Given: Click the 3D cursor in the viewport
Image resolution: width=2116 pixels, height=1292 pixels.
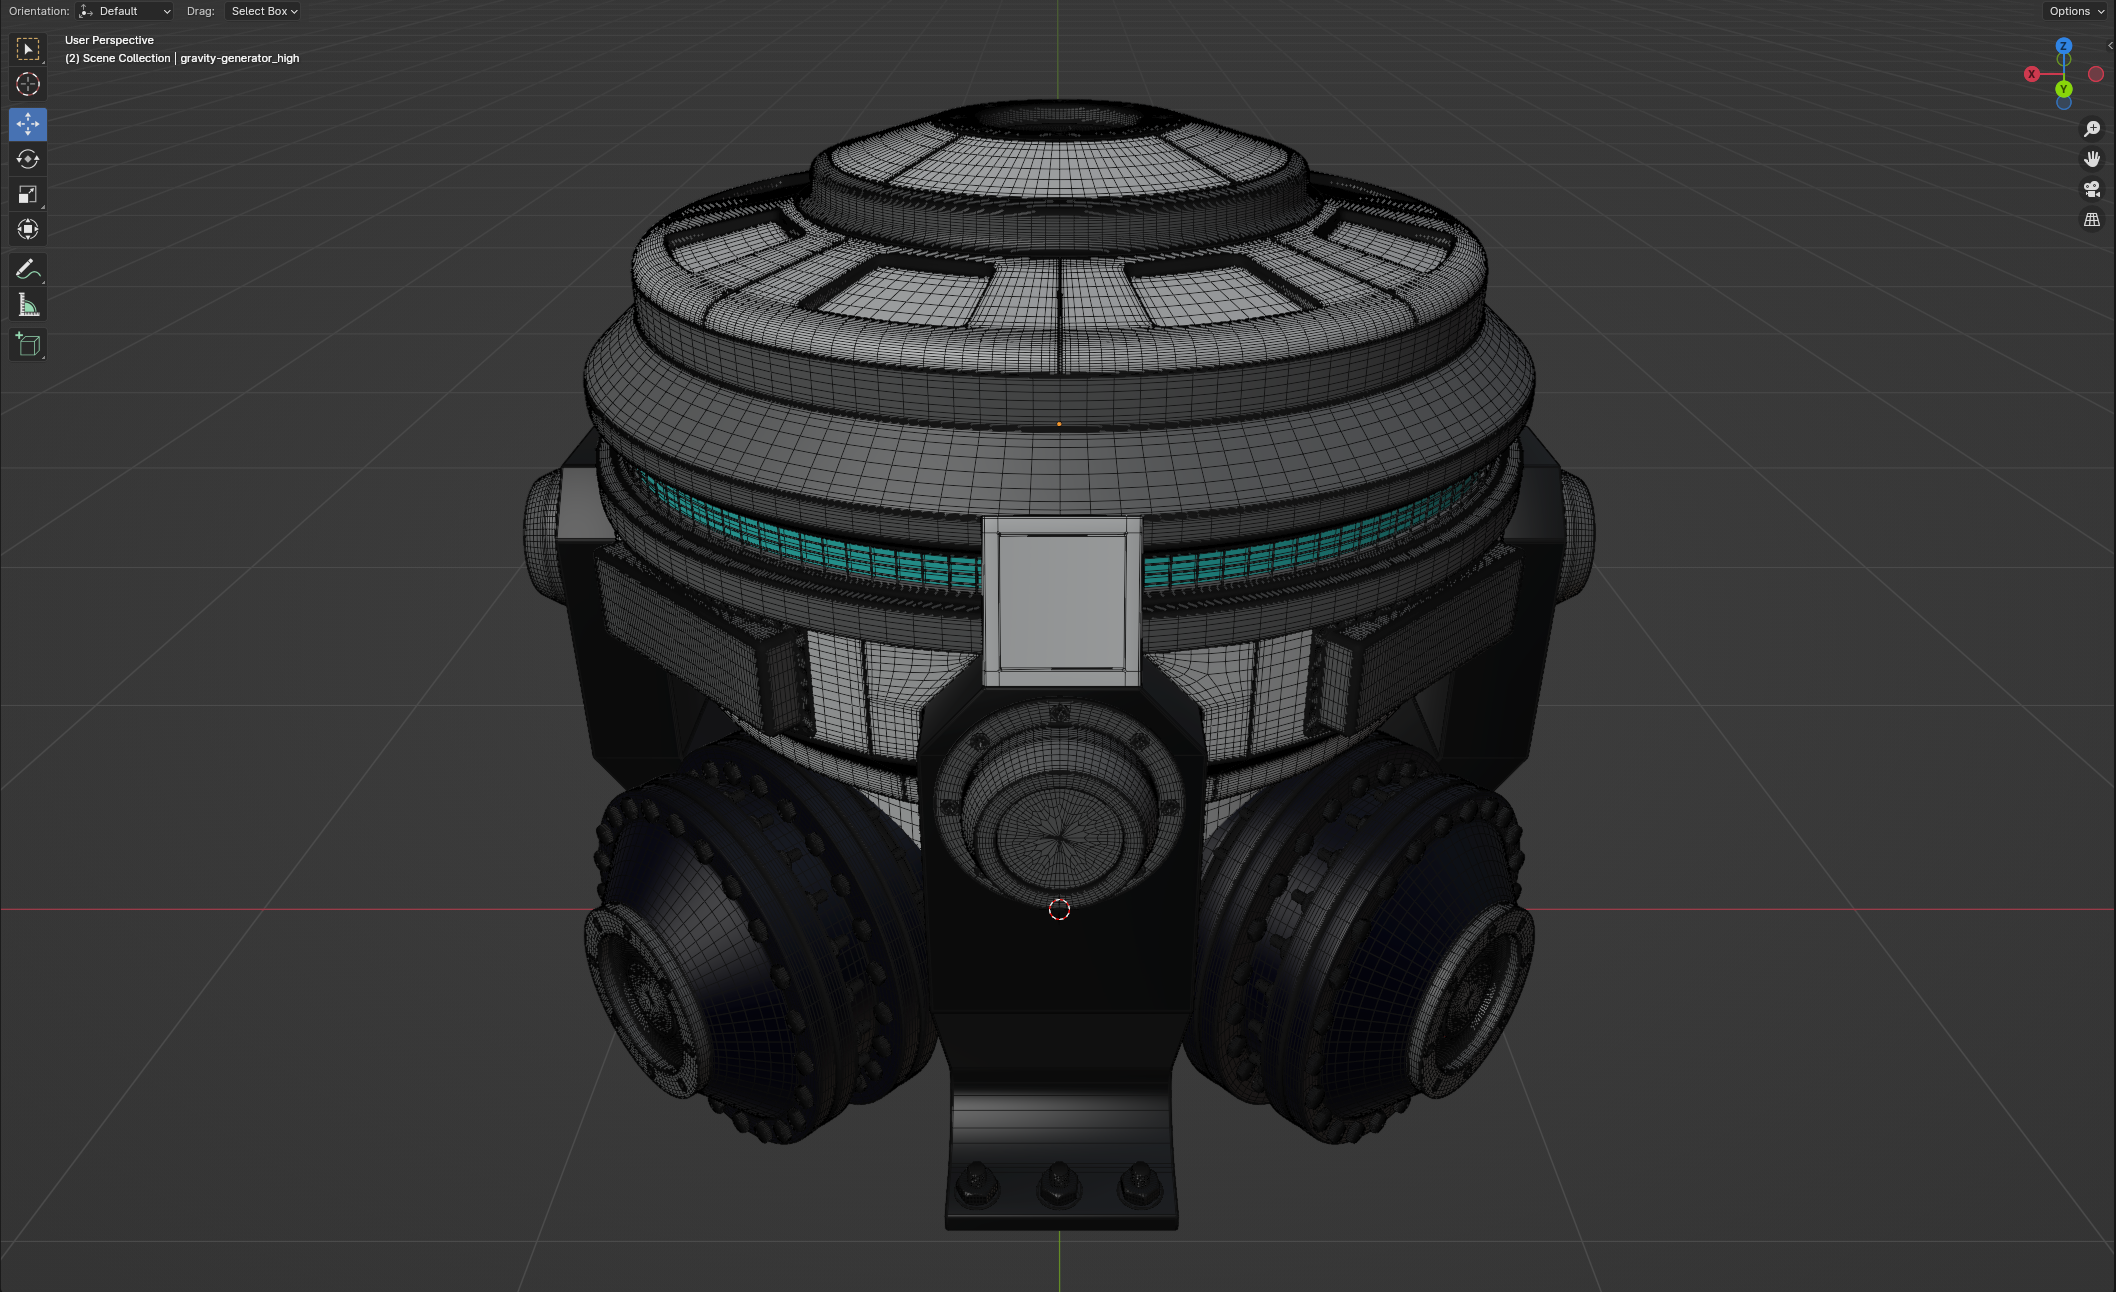Looking at the screenshot, I should coord(1059,909).
